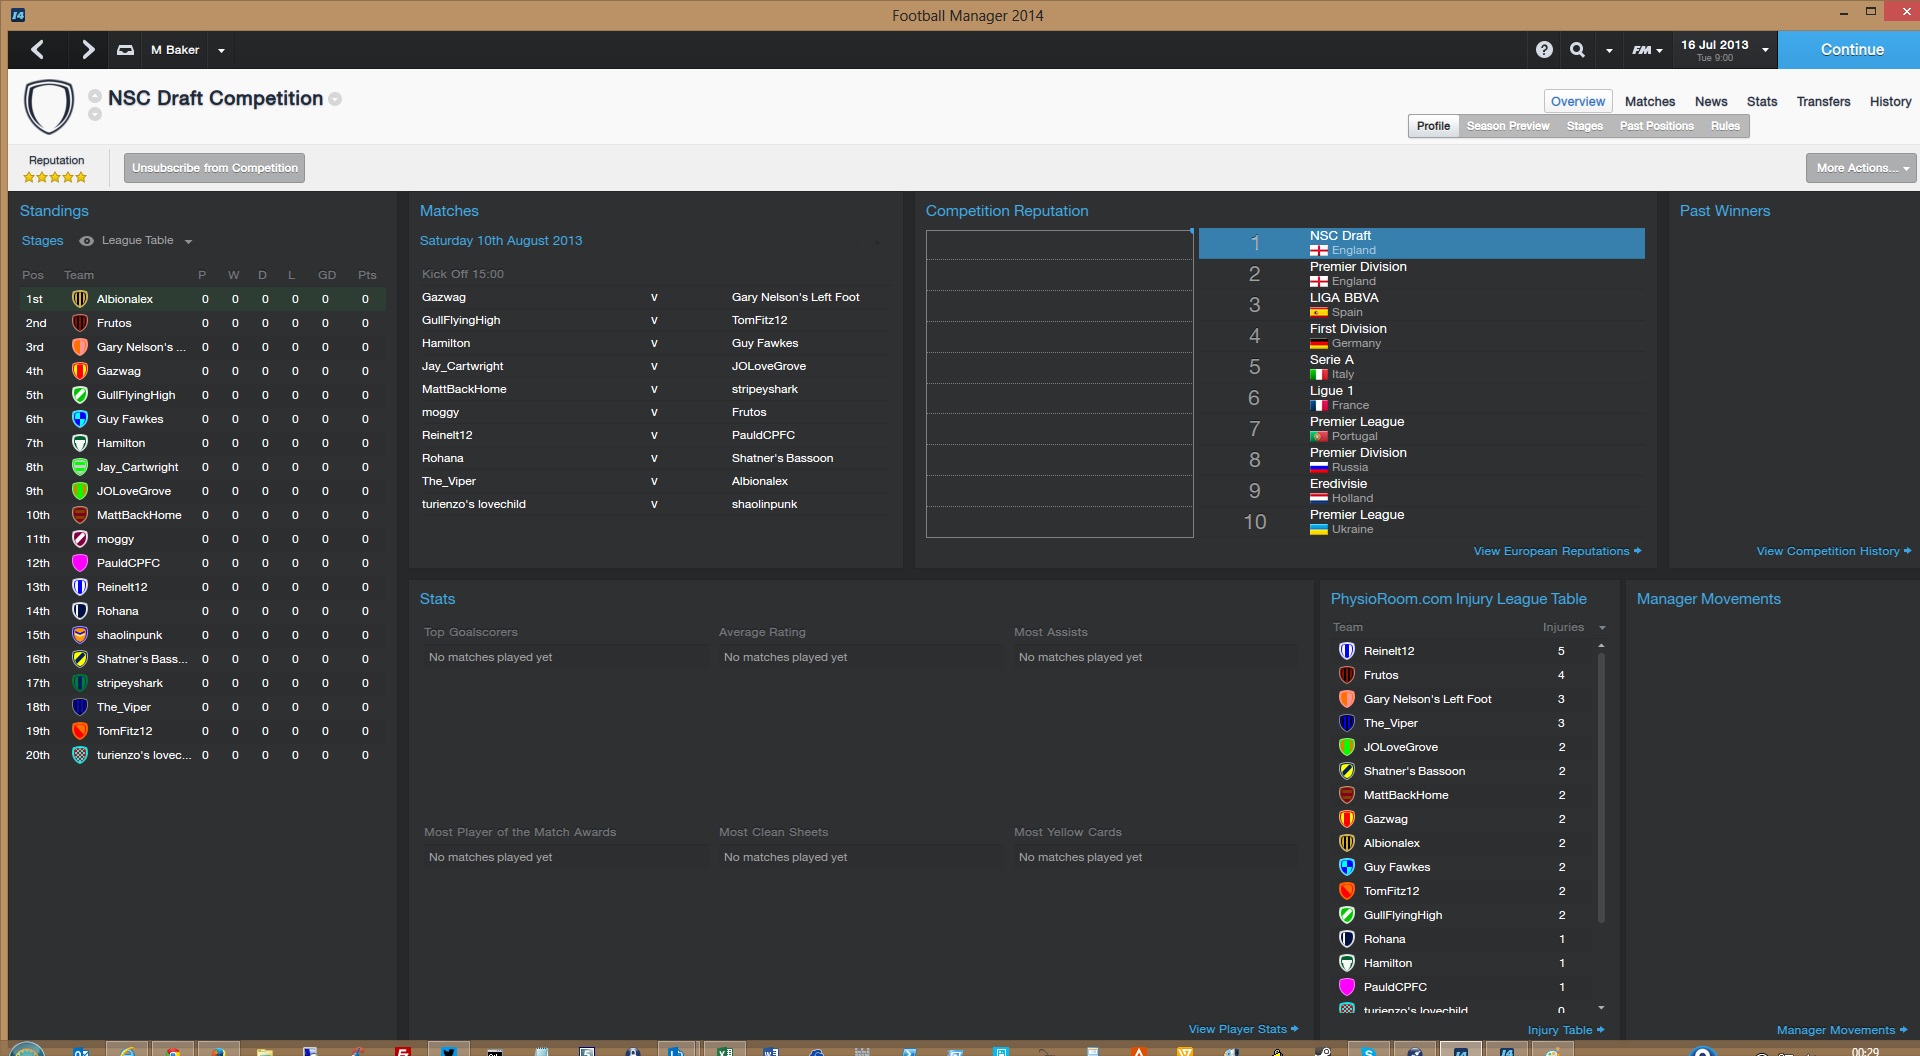Click Injuries column sort arrow
Viewport: 1920px width, 1056px height.
click(x=1602, y=628)
